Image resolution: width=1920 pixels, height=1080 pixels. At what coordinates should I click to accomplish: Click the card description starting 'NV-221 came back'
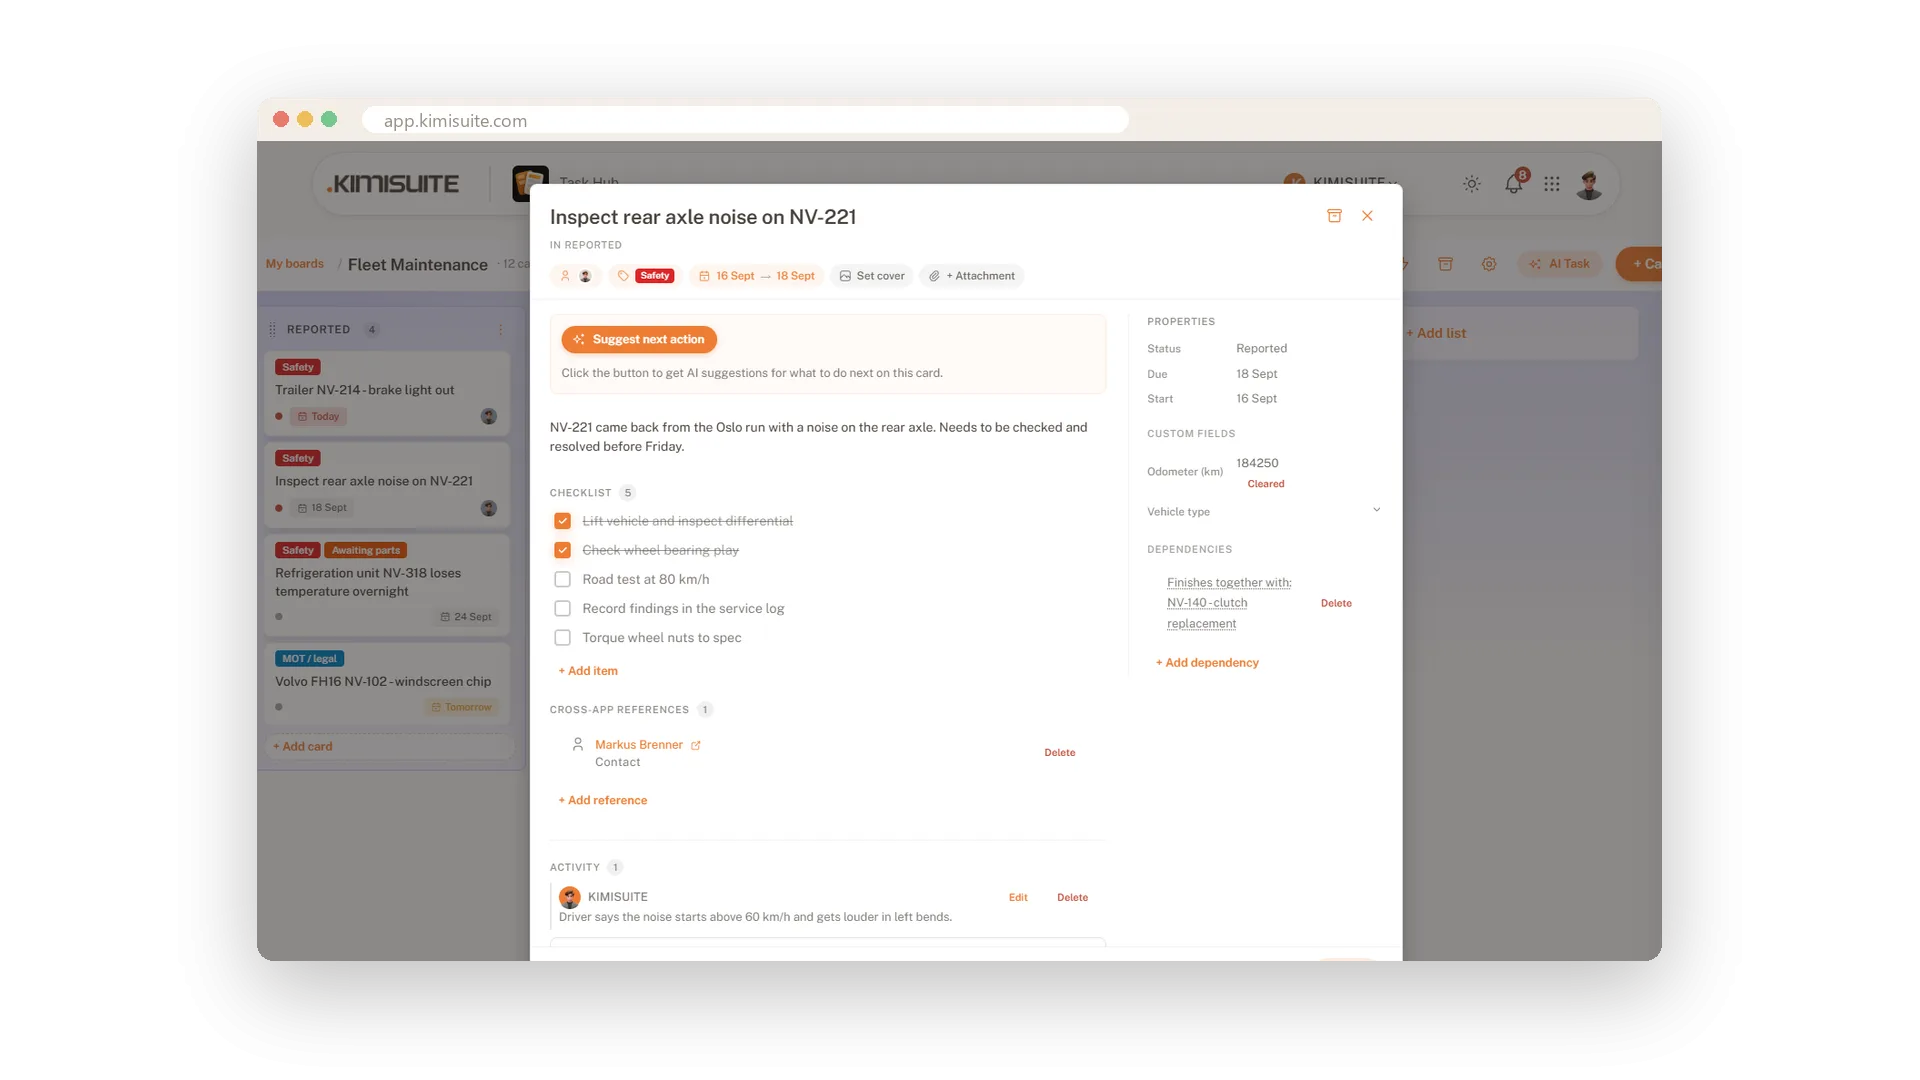coord(819,437)
